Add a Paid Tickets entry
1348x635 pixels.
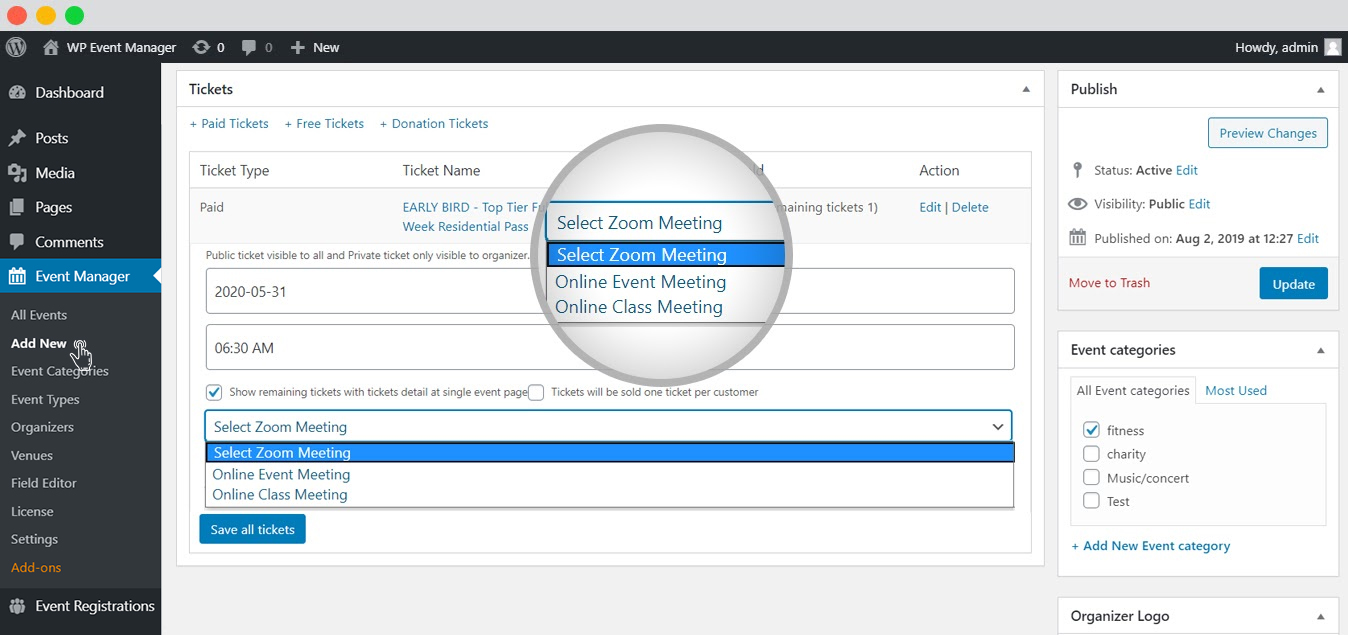click(x=229, y=124)
